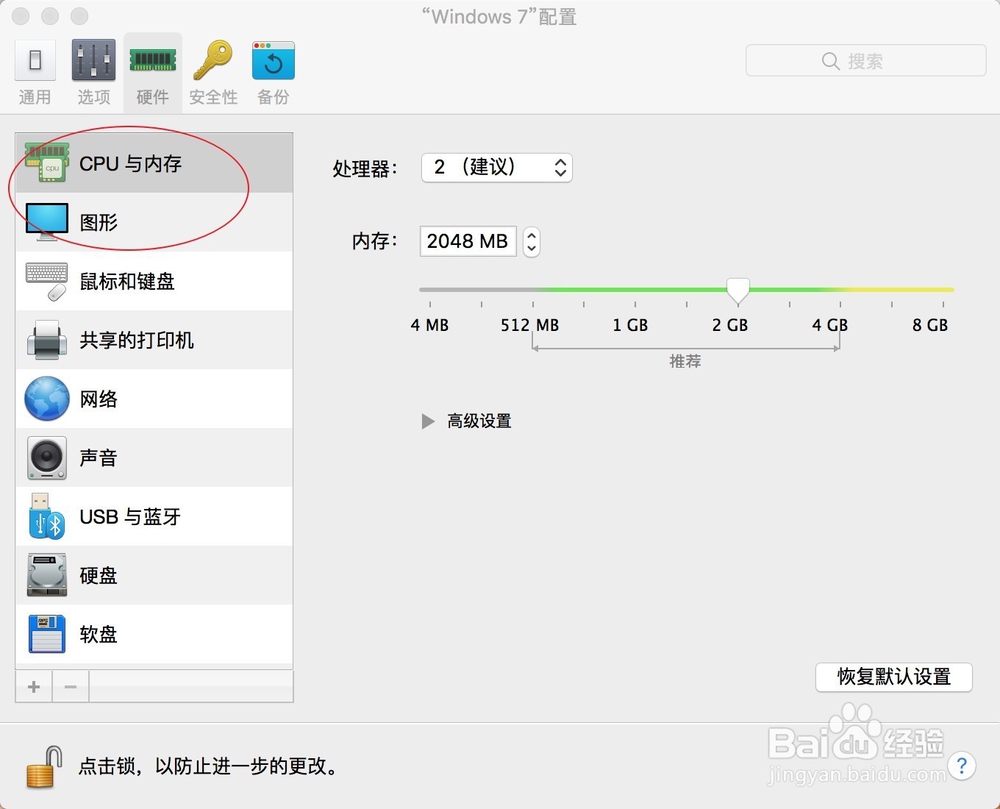Select the 硬件 (Hardware) memory chip icon

pyautogui.click(x=152, y=61)
